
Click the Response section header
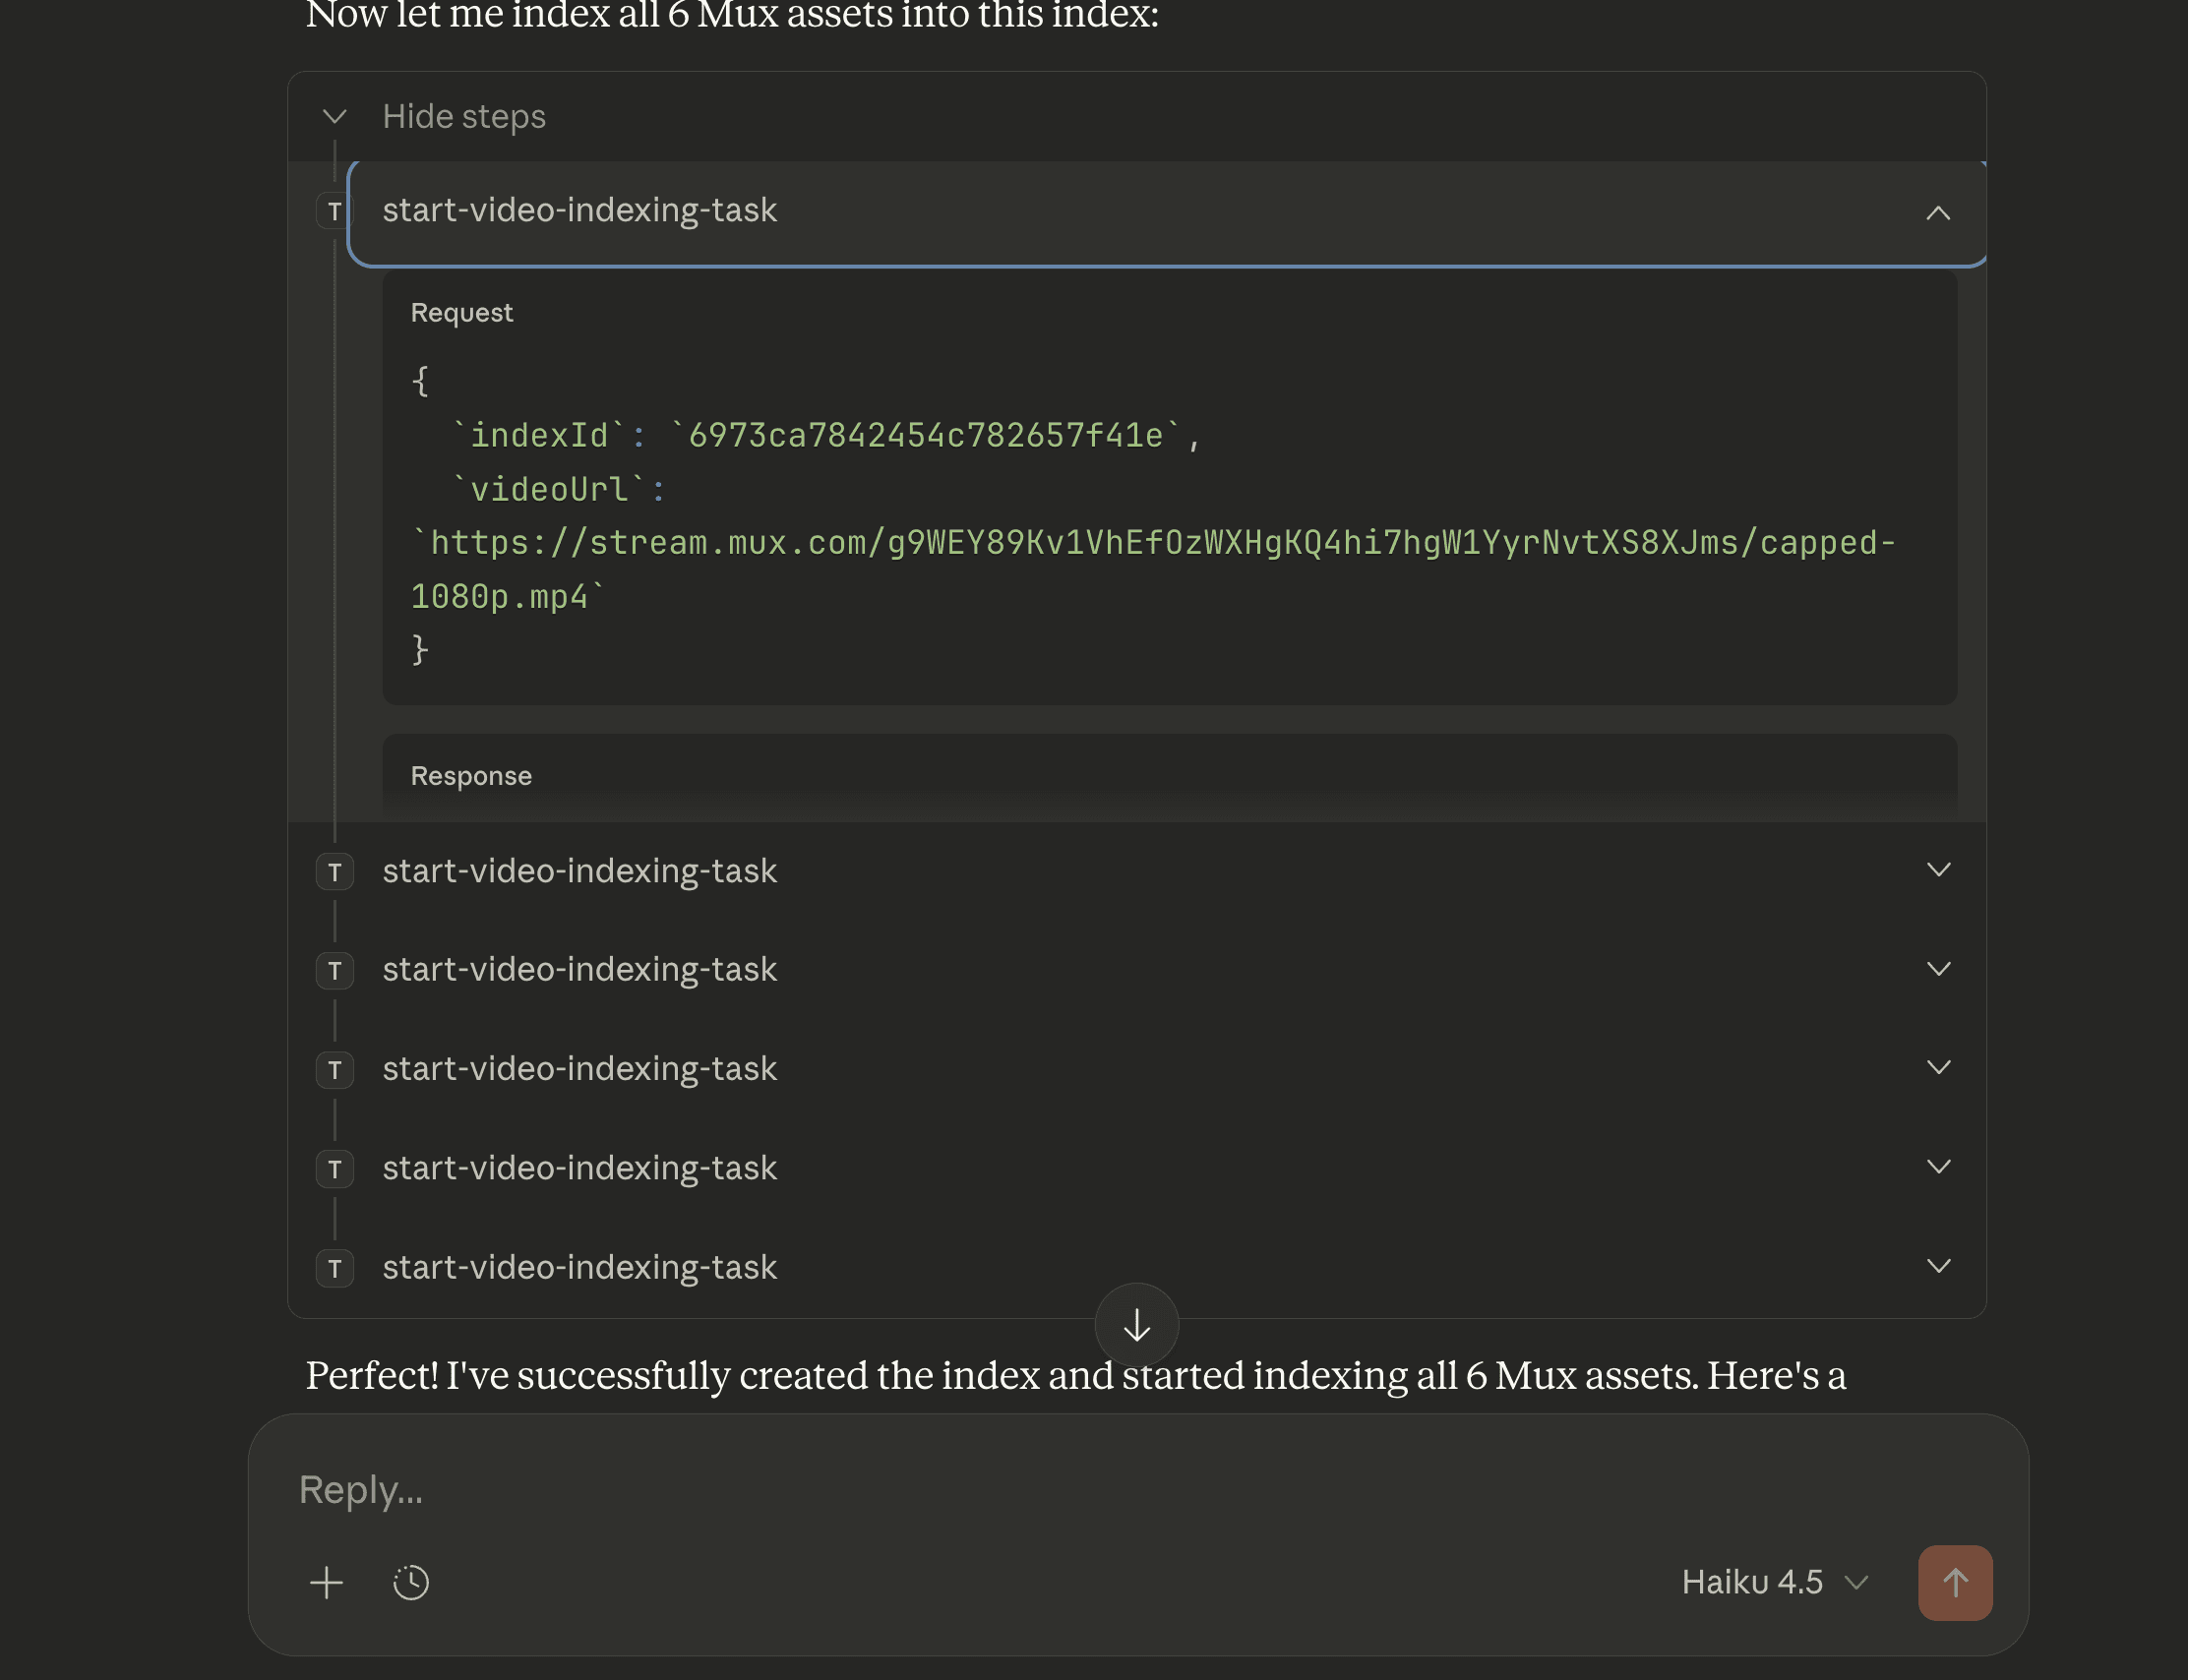click(471, 776)
